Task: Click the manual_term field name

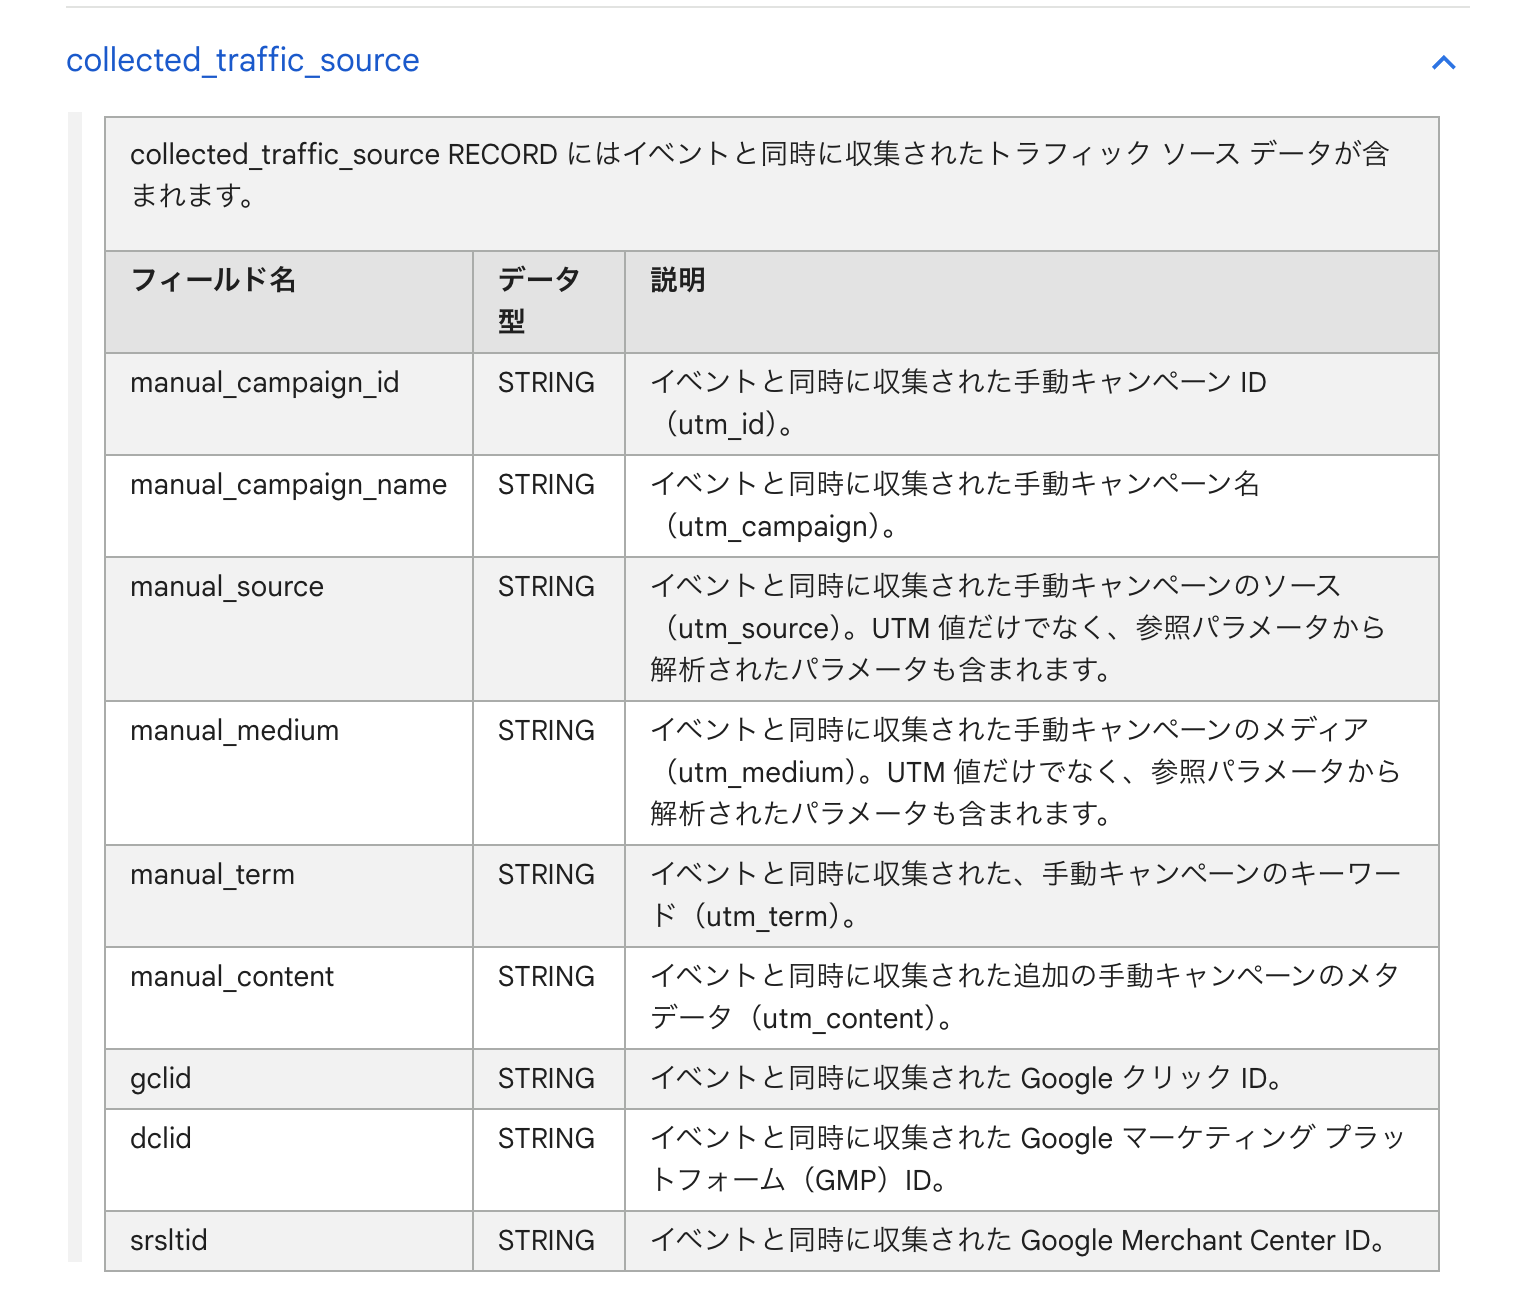Action: [212, 875]
